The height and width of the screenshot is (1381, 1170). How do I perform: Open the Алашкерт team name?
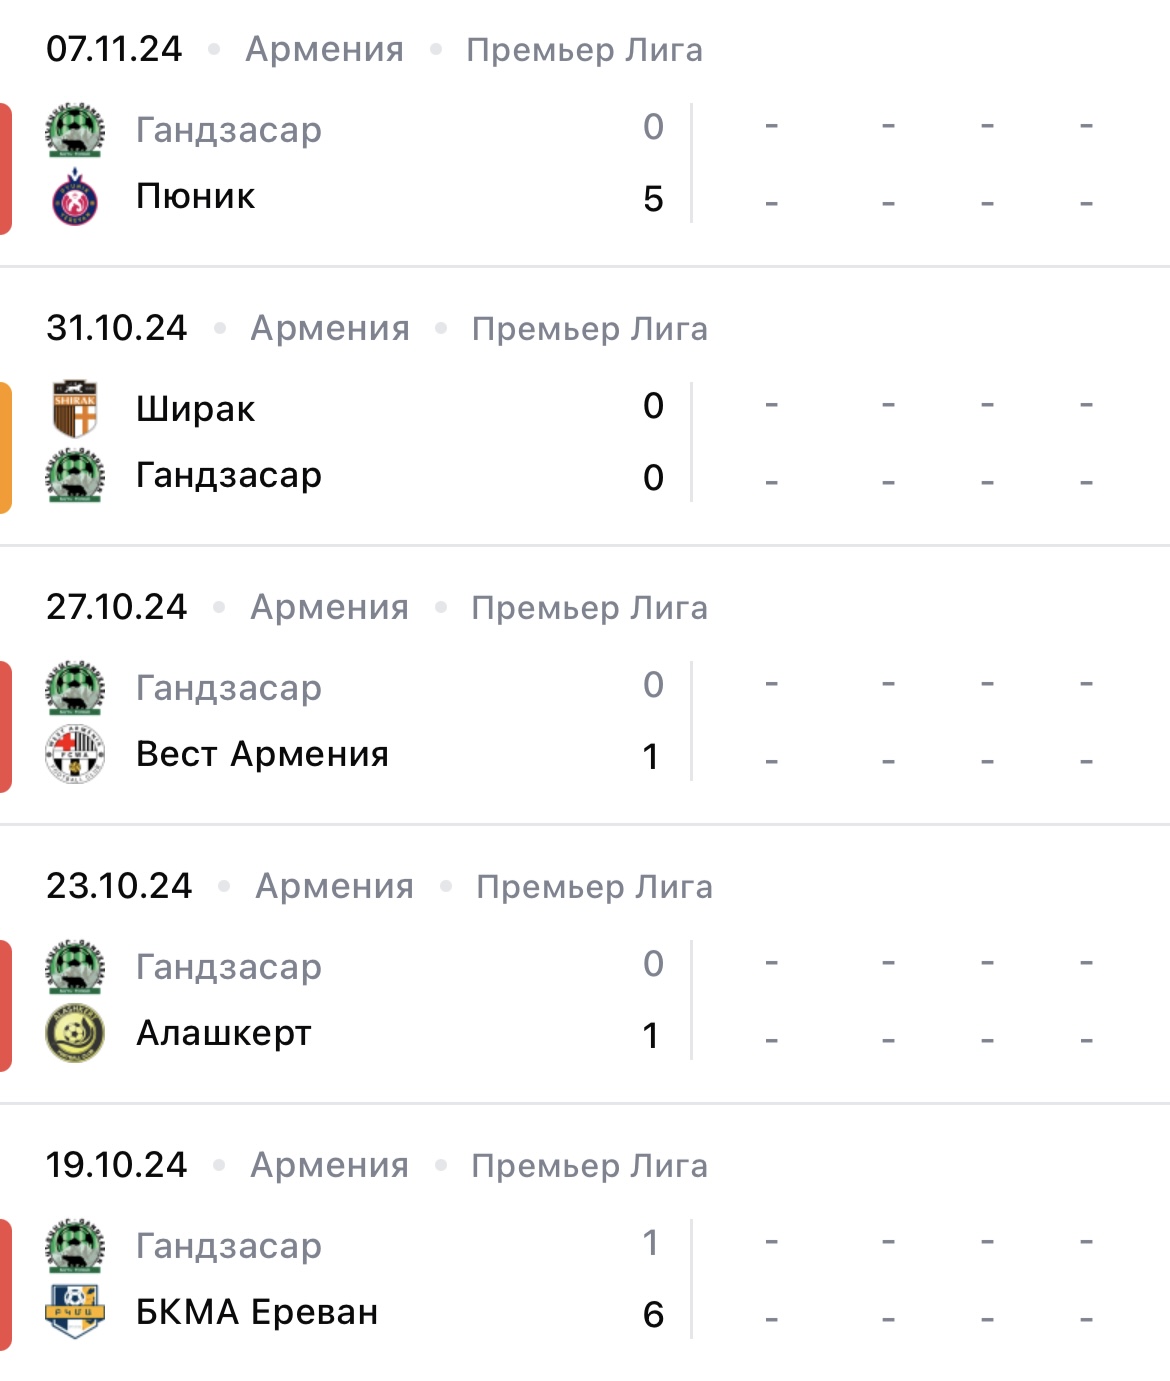224,1033
